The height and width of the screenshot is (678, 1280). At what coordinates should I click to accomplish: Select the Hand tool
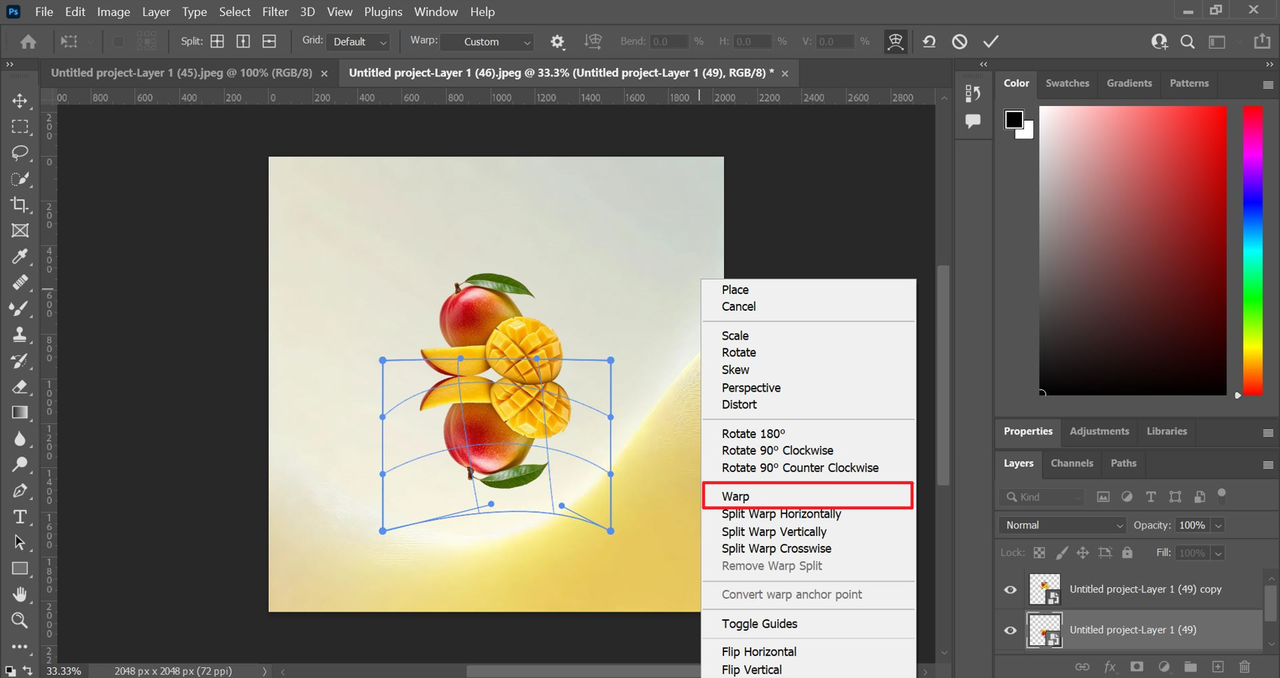pos(19,595)
